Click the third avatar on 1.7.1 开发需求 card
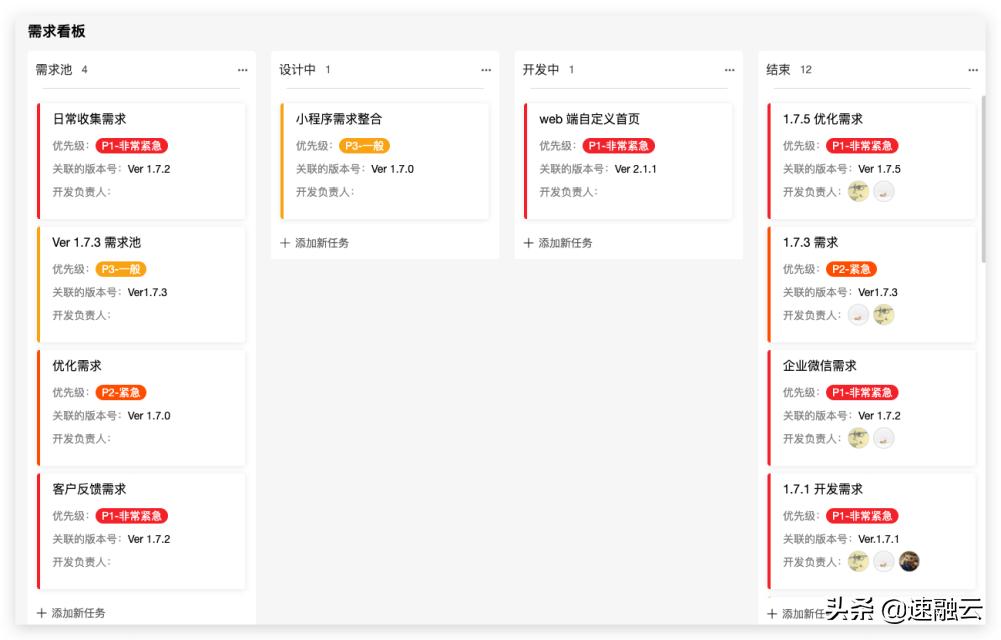The width and height of the screenshot is (1001, 640). tap(907, 561)
